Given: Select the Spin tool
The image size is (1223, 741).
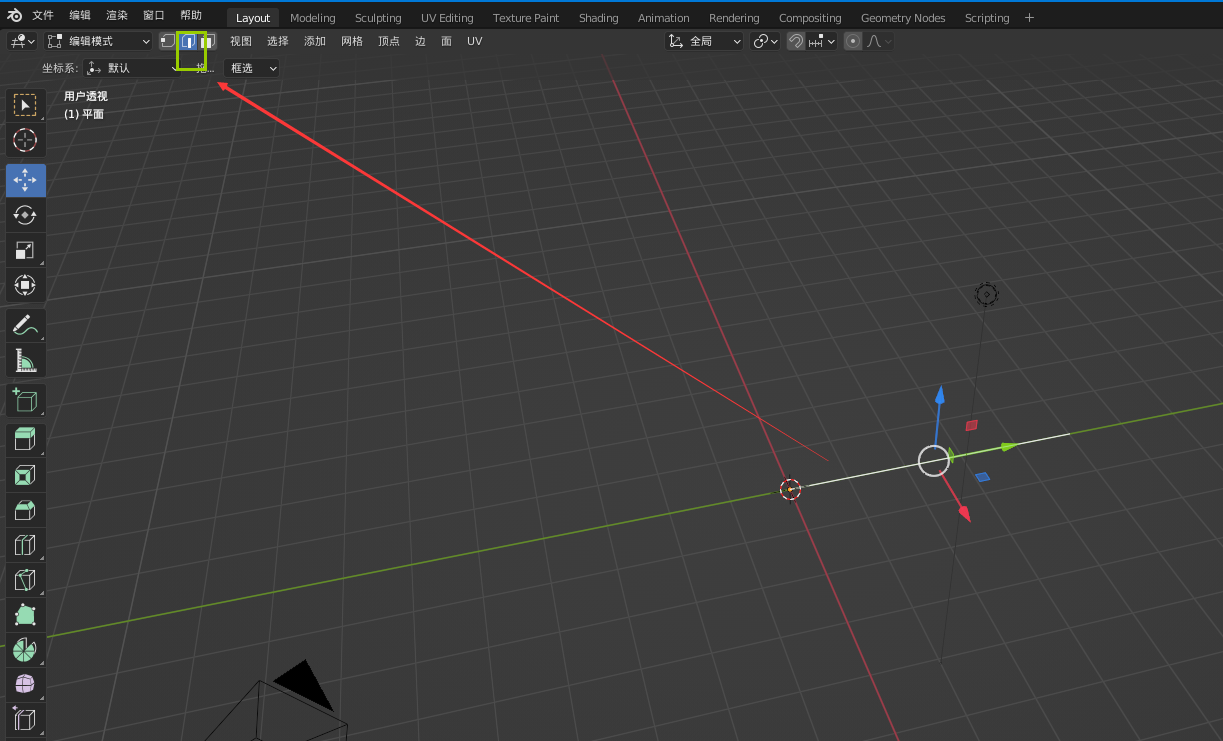Looking at the screenshot, I should (x=25, y=650).
